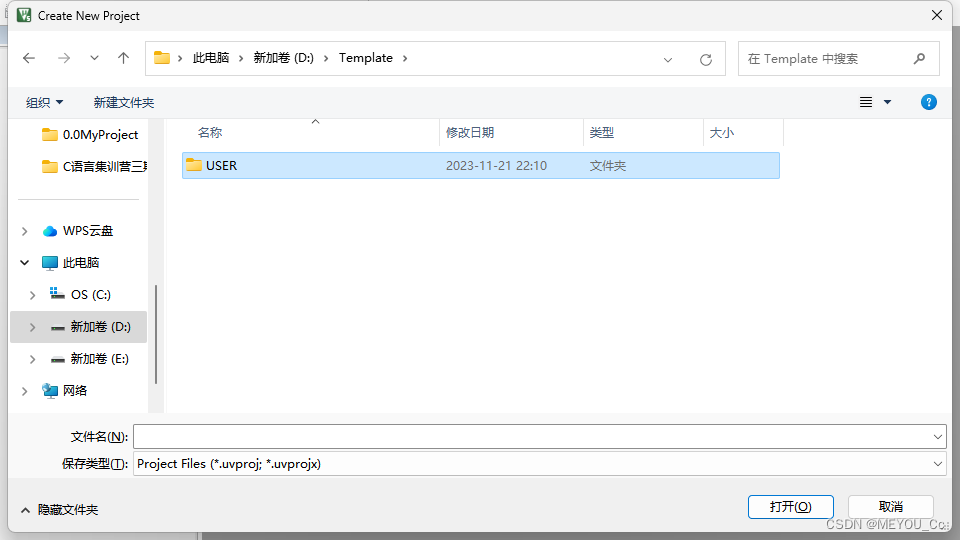Click the USER folder icon
Viewport: 960px width, 540px height.
[x=193, y=165]
